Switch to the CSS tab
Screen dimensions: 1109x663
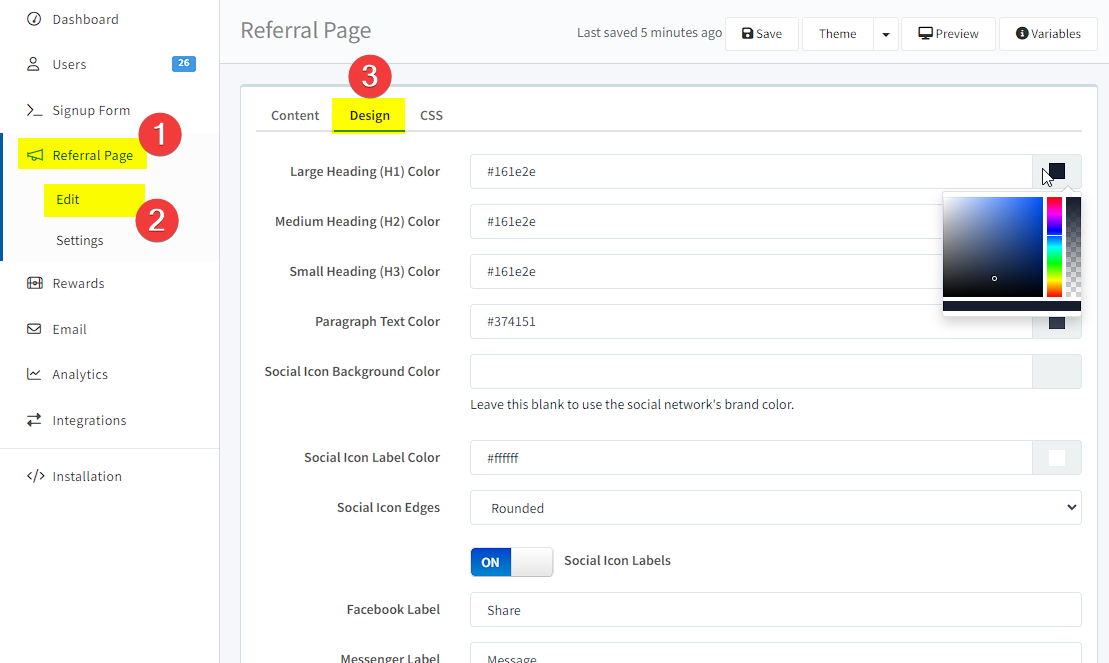431,115
